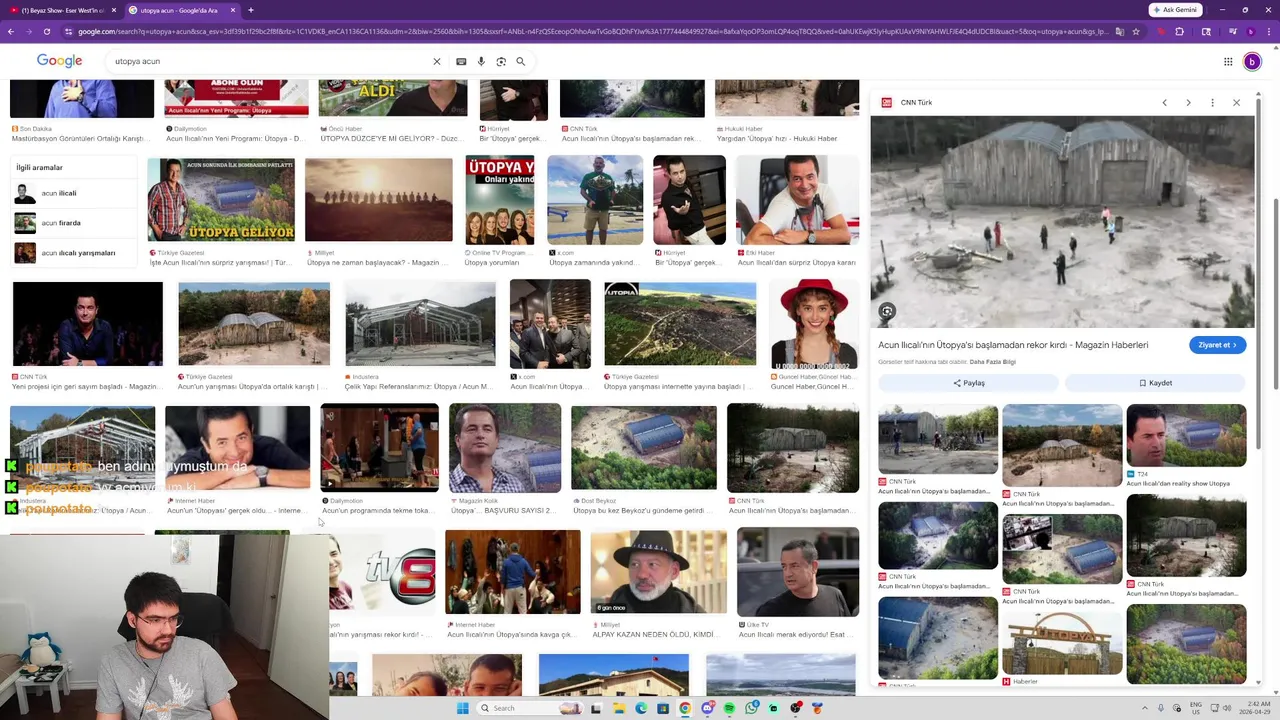Click the utopya acun search field

(x=270, y=62)
